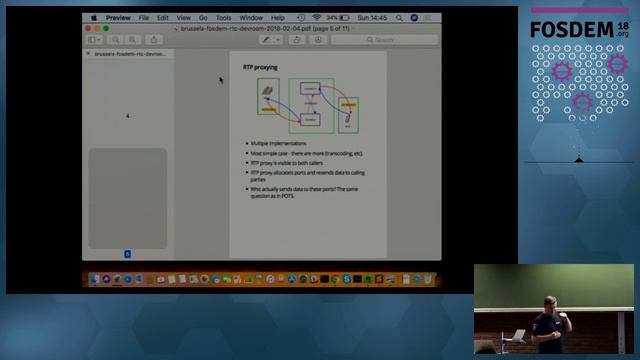Screen dimensions: 640x360
Task: Select the page 5 thumbnail in sidebar
Action: [128, 198]
